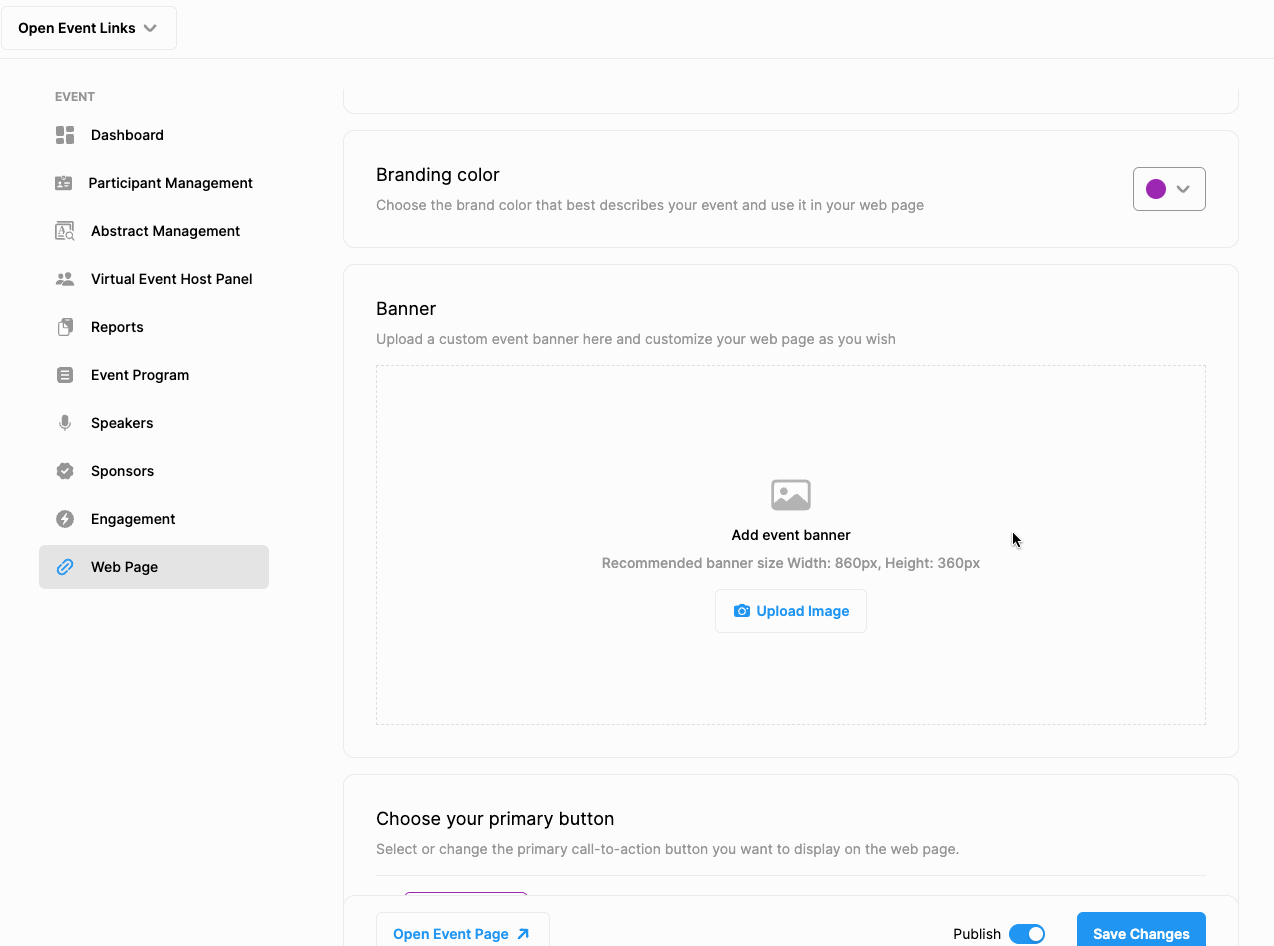Viewport: 1274px width, 946px height.
Task: Open the Open Event Page link
Action: [x=462, y=933]
